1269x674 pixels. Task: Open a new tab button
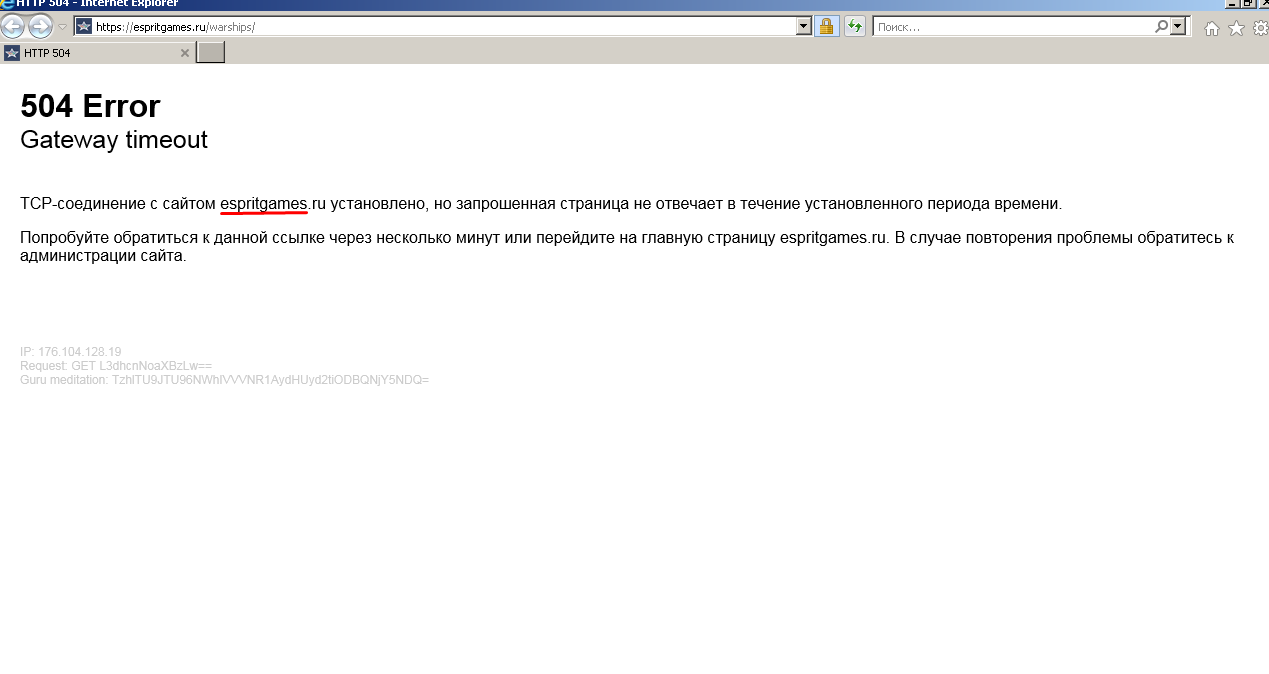[210, 53]
